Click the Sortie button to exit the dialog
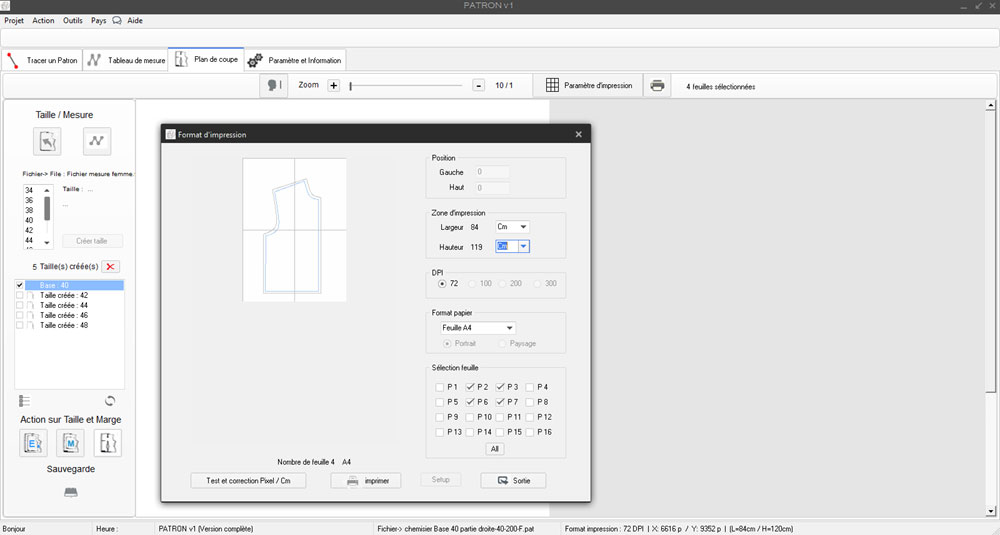The image size is (1000, 535). (513, 481)
